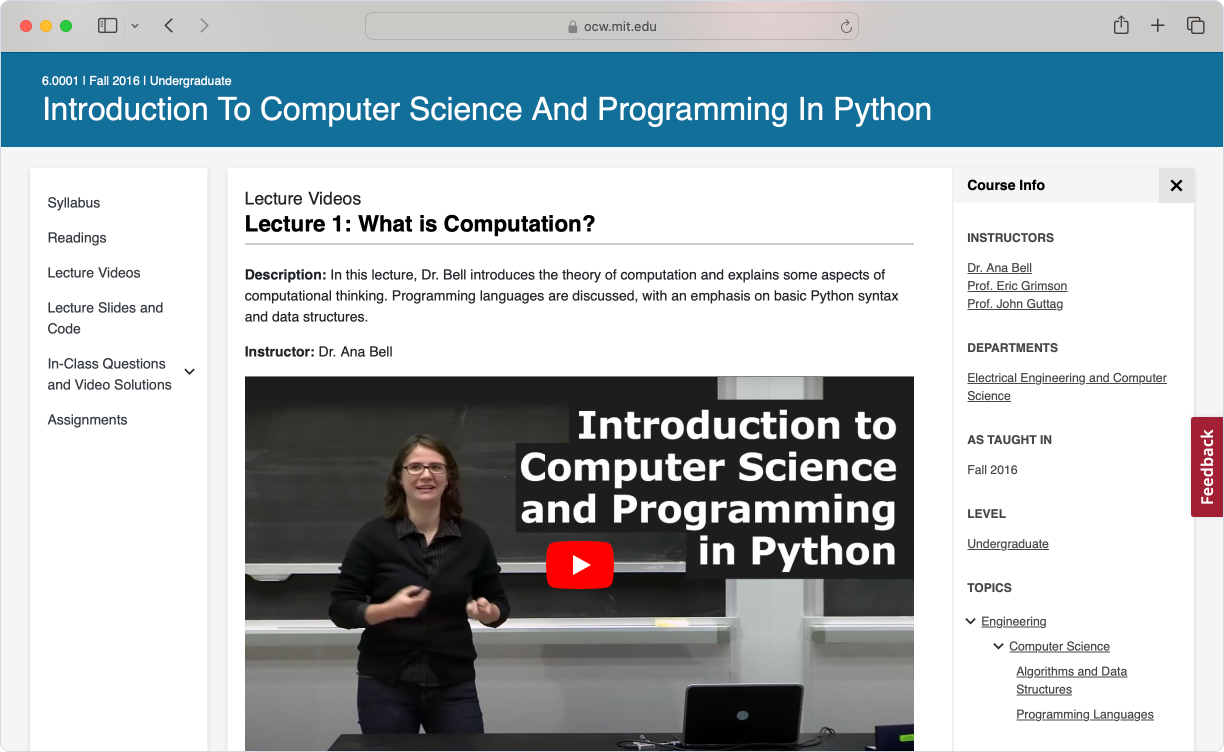Collapse the Computer Science topic chevron
Screen dimensions: 1224x752
[998, 646]
